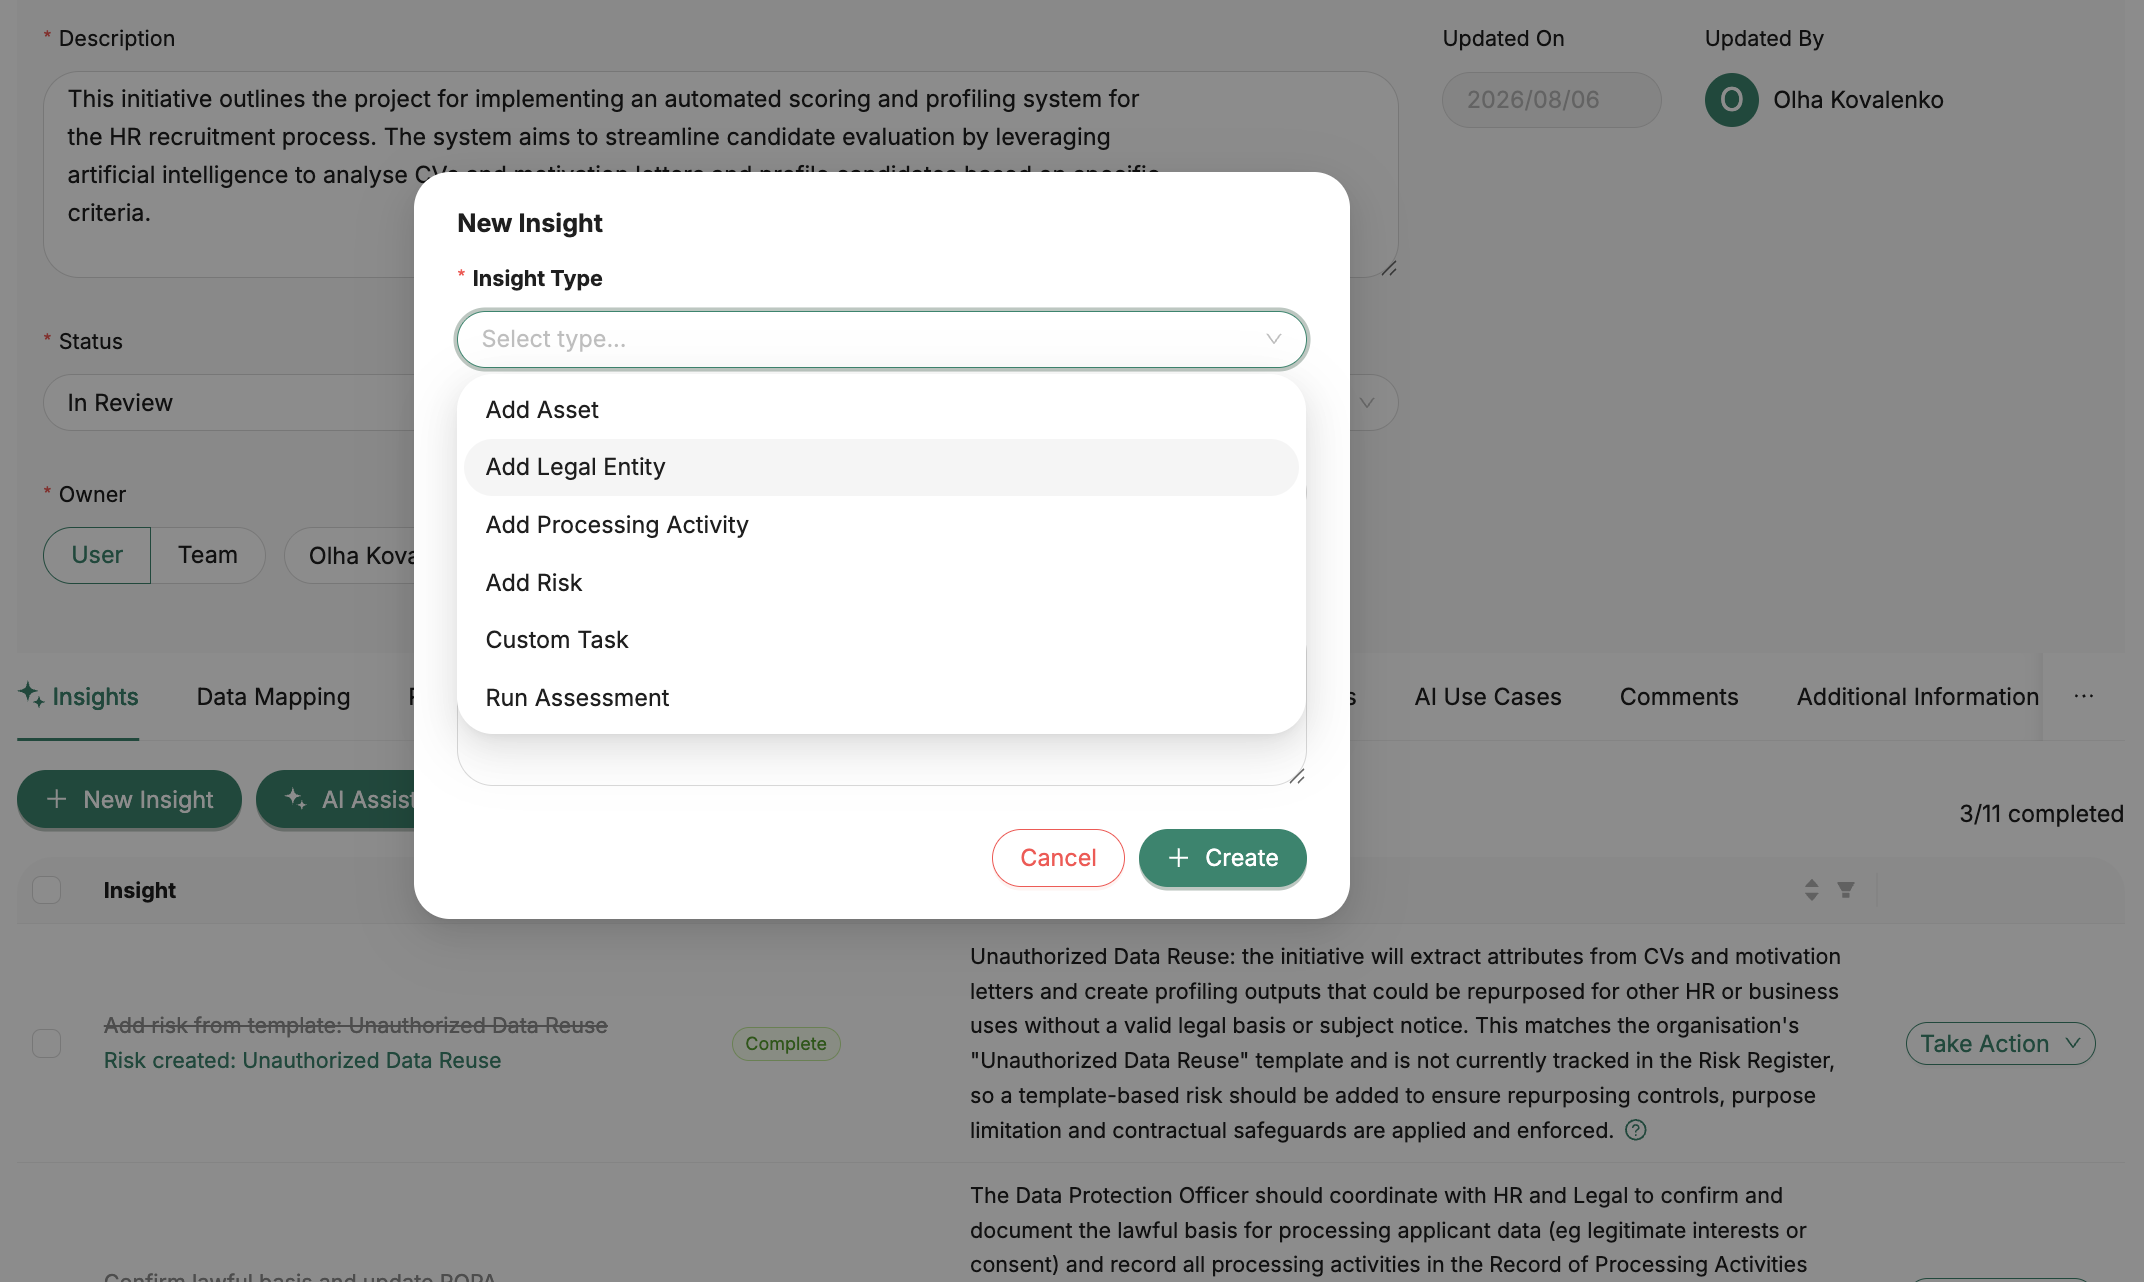
Task: Expand the Take Action dropdown
Action: (x=2000, y=1043)
